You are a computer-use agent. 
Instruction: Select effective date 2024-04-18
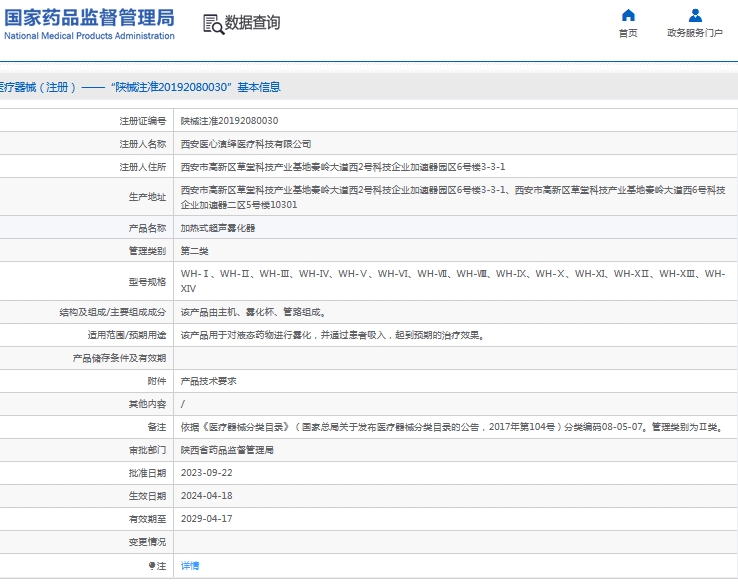[207, 496]
